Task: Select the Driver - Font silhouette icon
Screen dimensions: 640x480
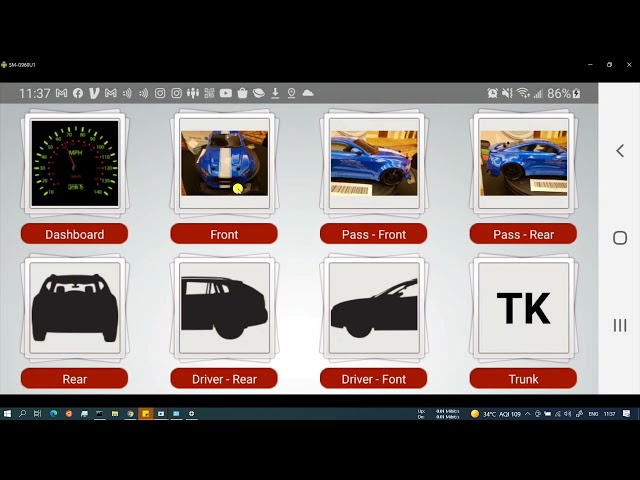Action: click(x=374, y=308)
